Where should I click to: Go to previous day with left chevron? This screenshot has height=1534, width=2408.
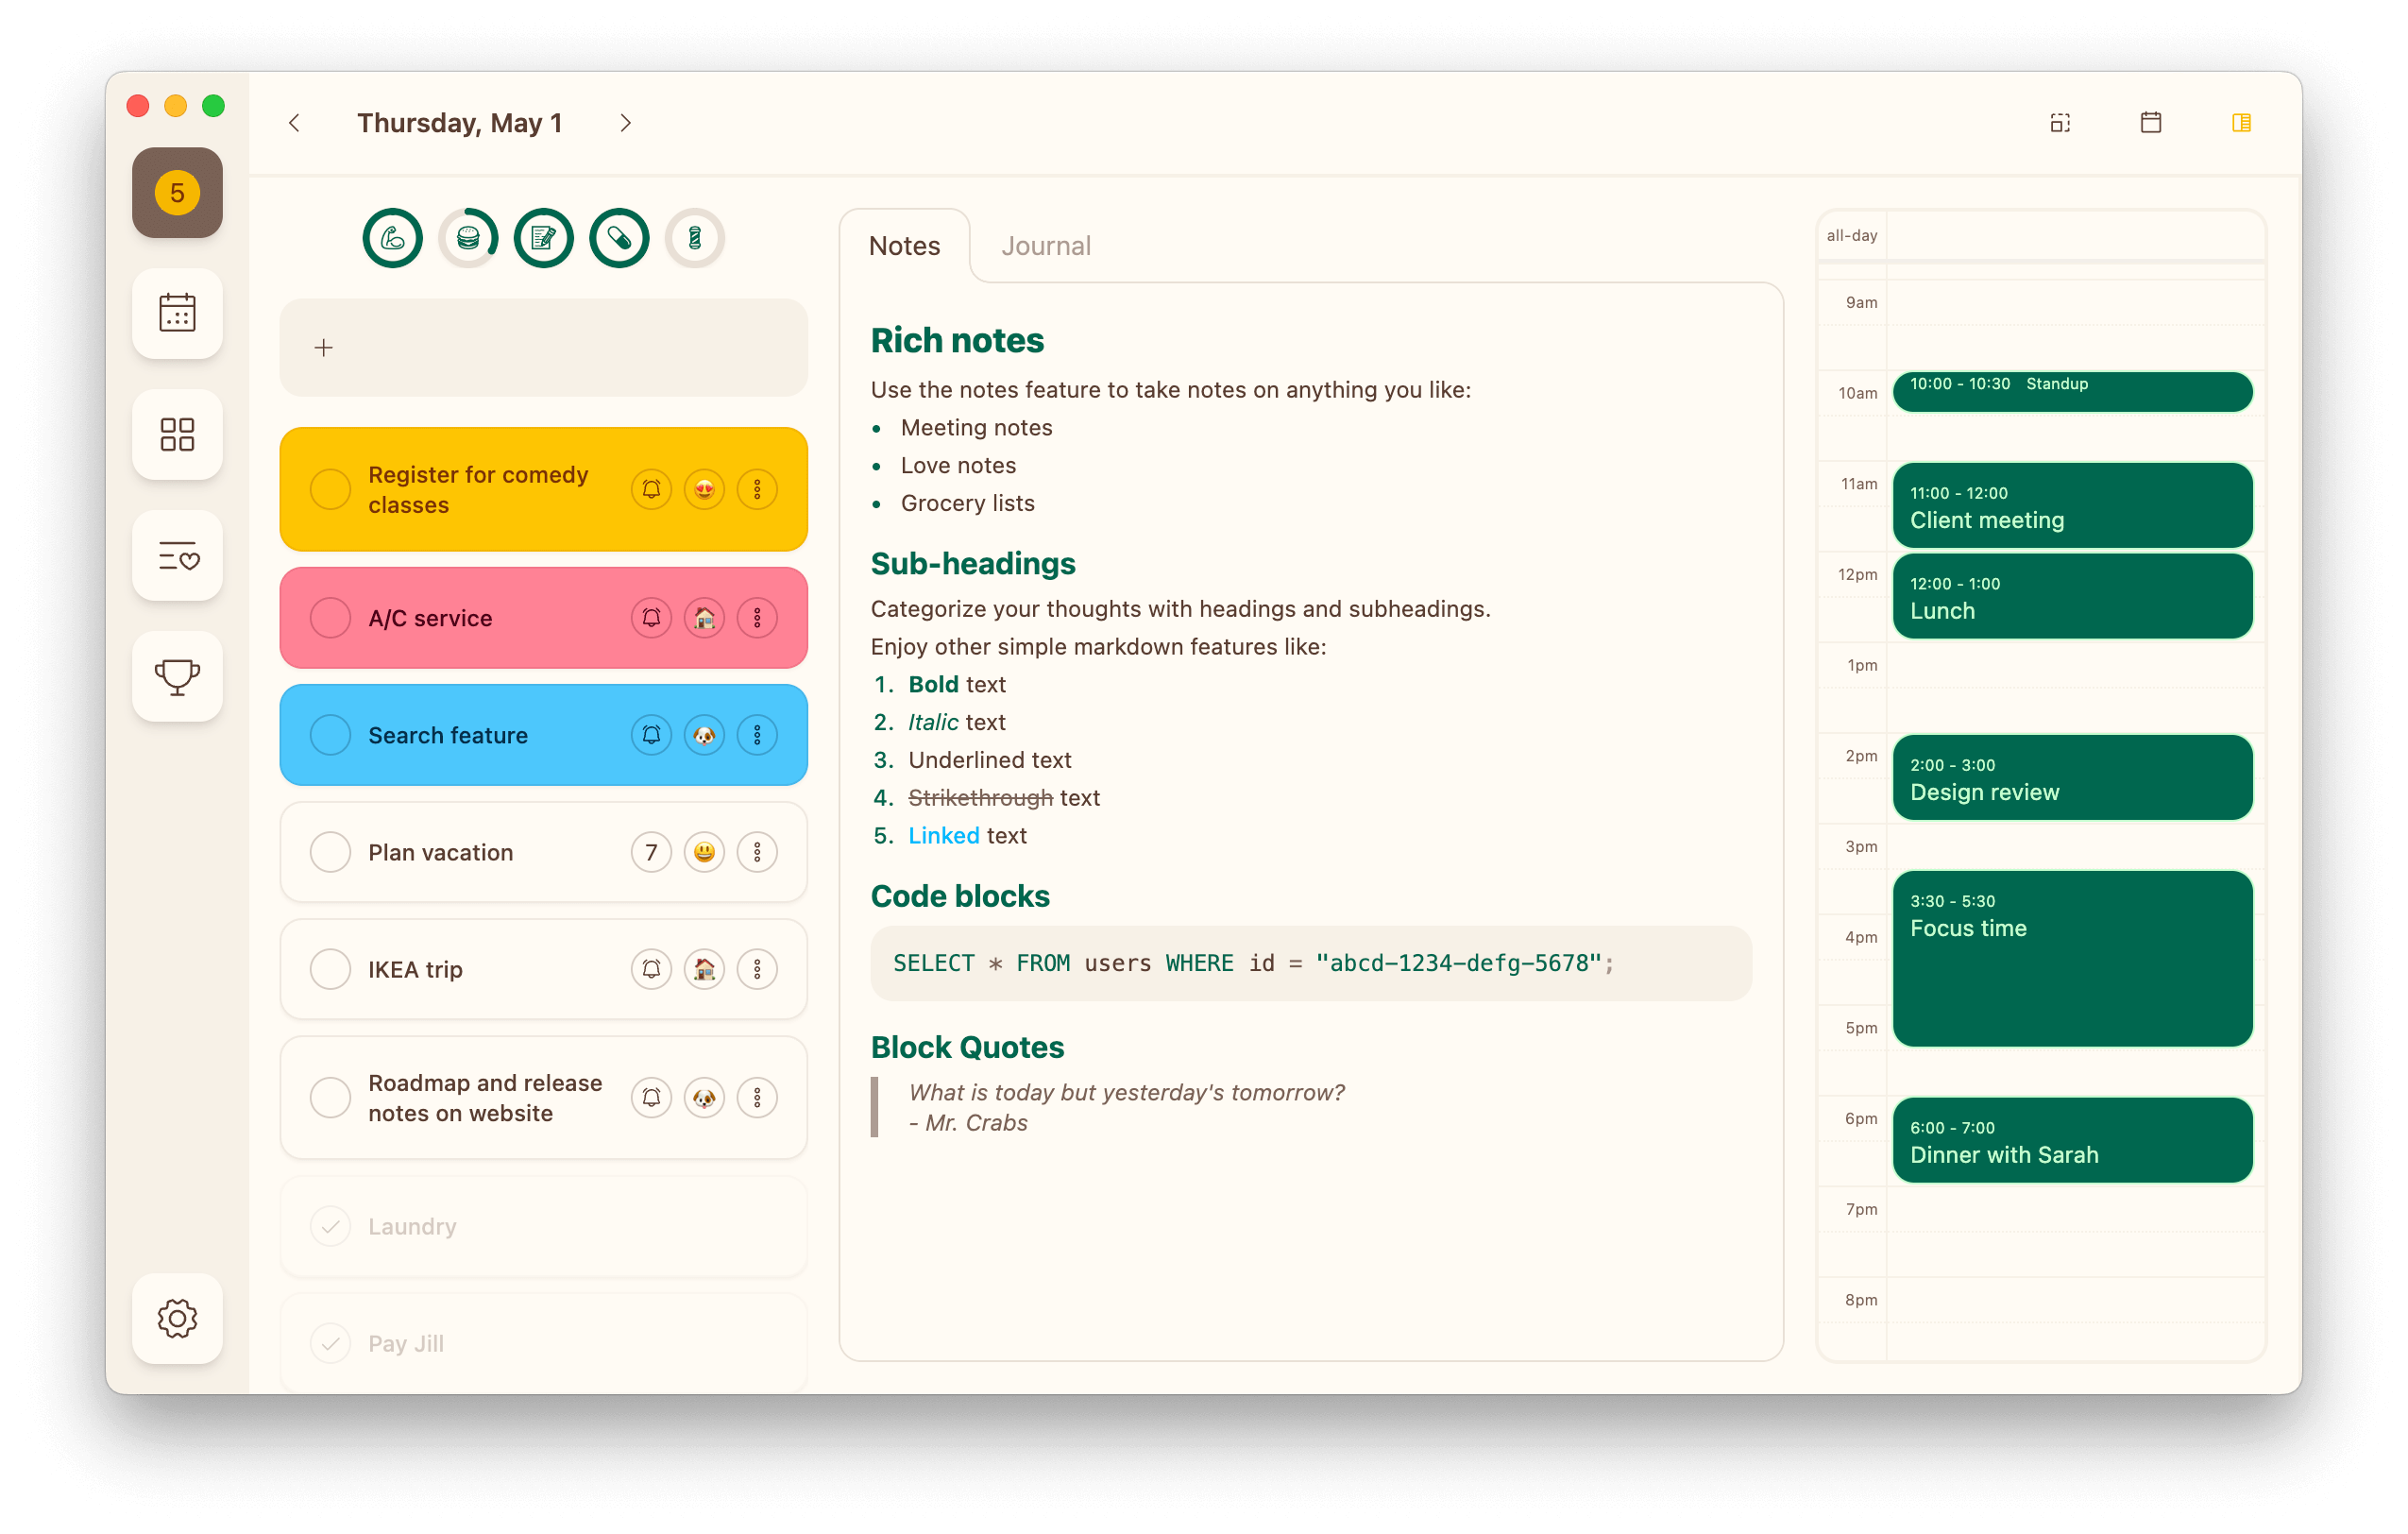[x=294, y=123]
